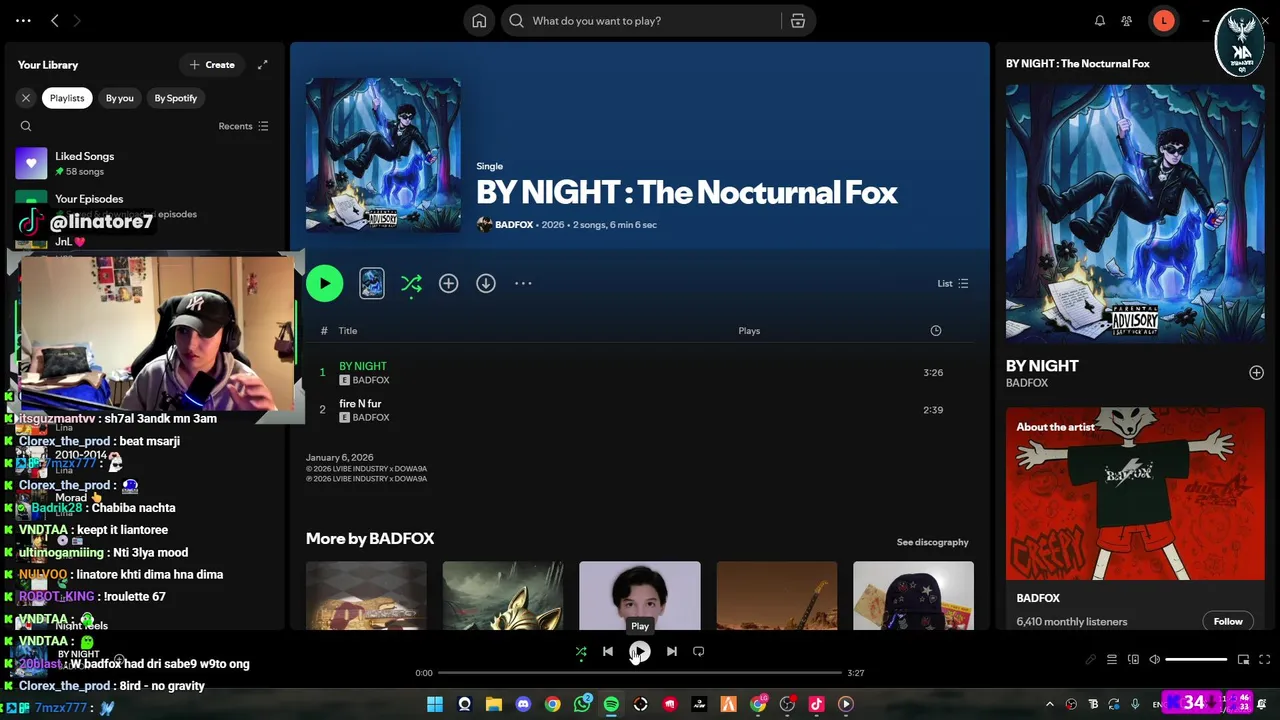
Task: Open the BADFOX artist link under the title
Action: tap(514, 225)
